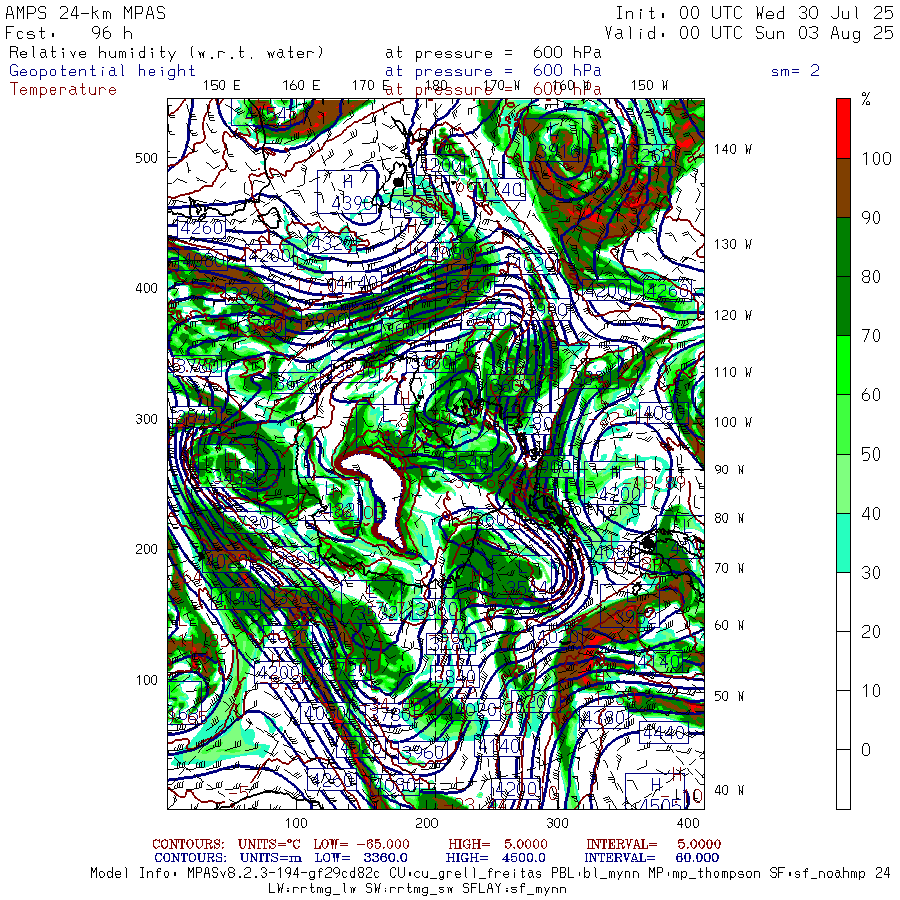
Task: Click the 'Init: 00 UTC Wed 30 Jul 25' text
Action: [x=754, y=13]
